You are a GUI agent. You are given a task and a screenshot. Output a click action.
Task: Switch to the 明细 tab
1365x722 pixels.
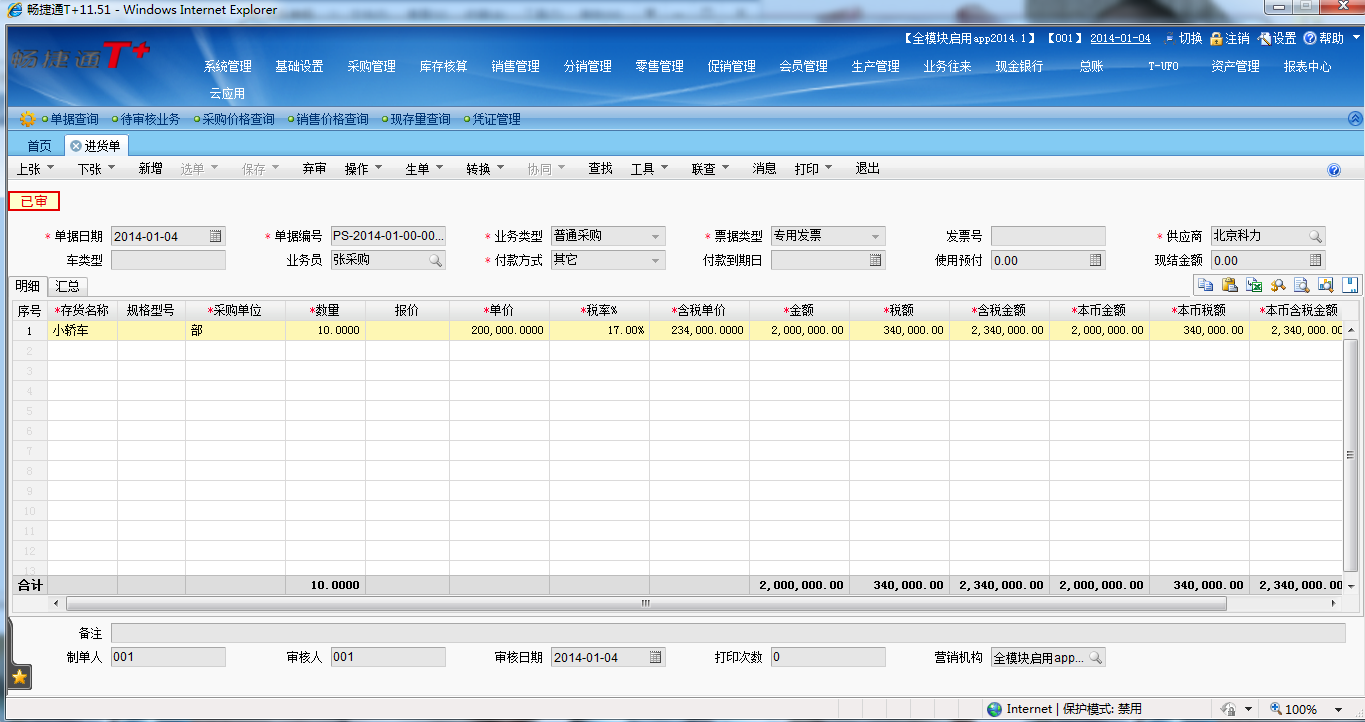click(28, 285)
